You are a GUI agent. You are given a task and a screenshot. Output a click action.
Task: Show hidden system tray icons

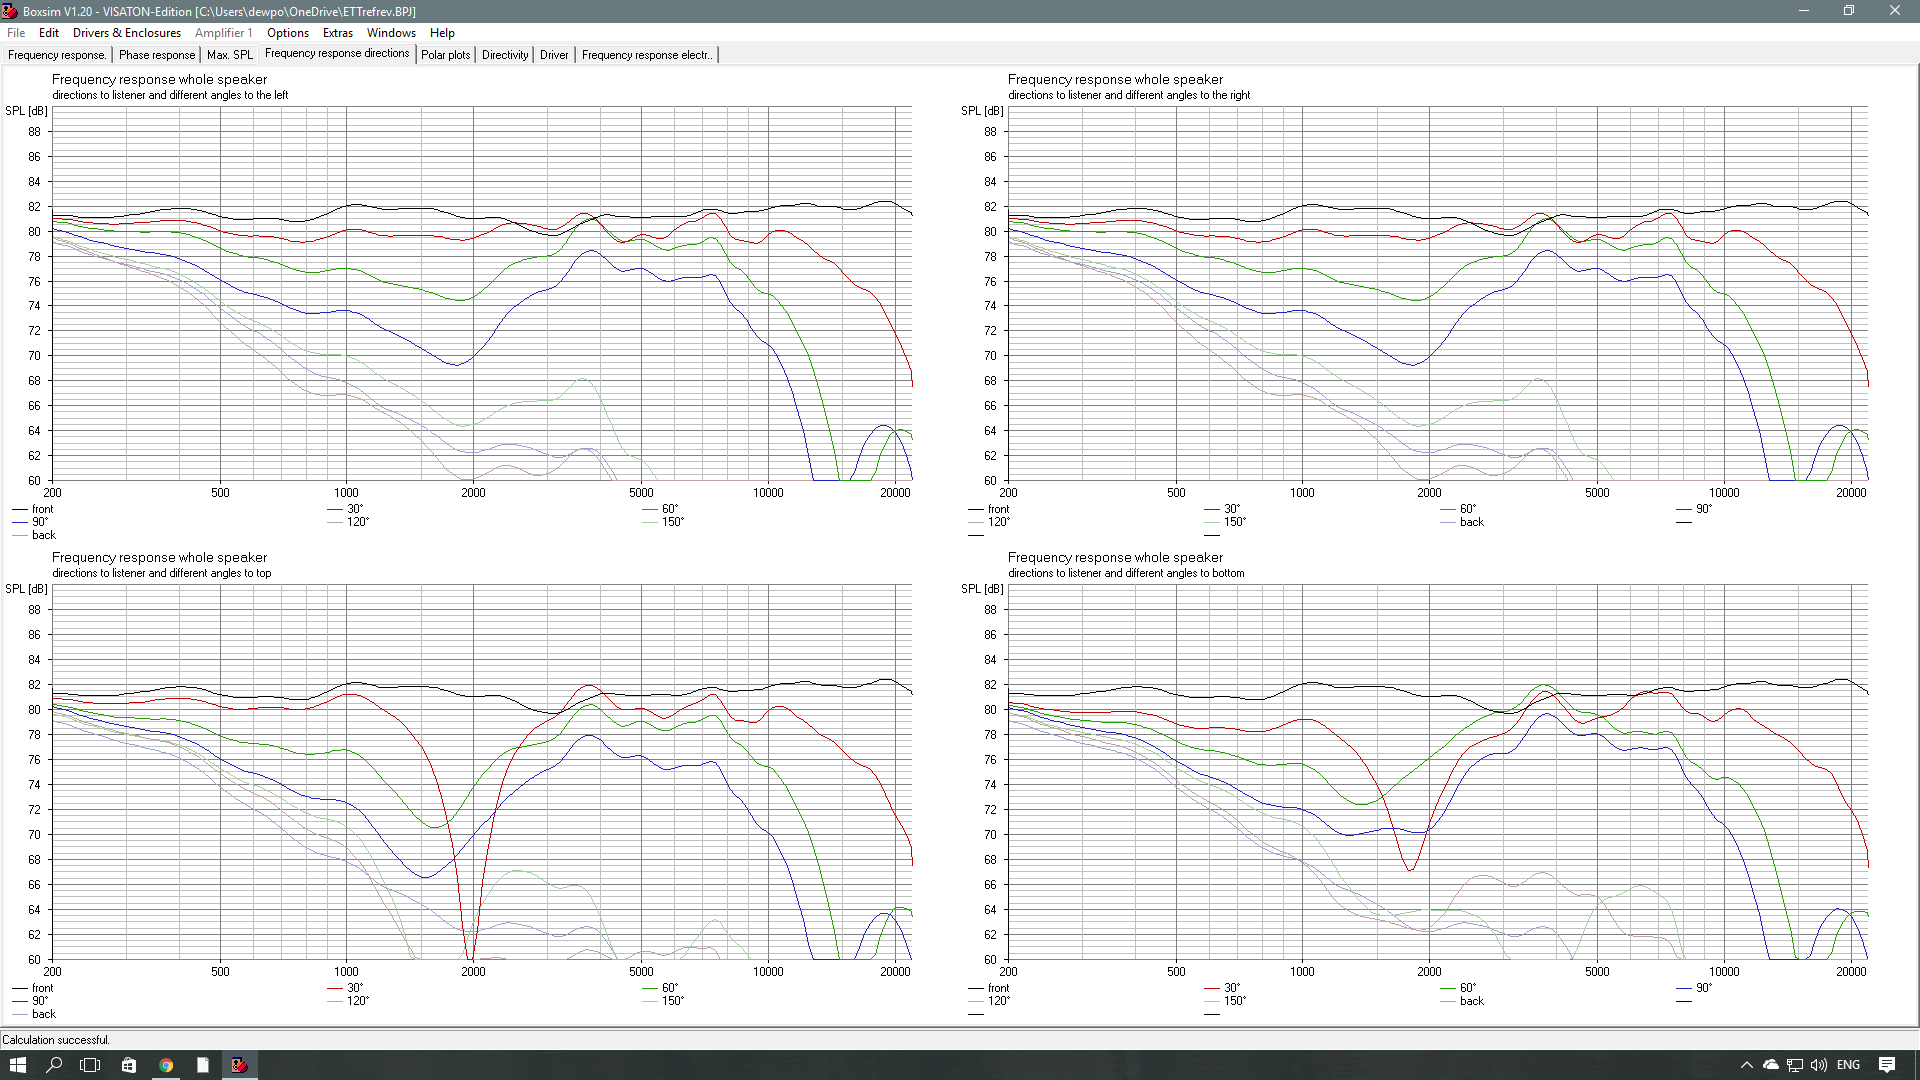point(1747,1065)
